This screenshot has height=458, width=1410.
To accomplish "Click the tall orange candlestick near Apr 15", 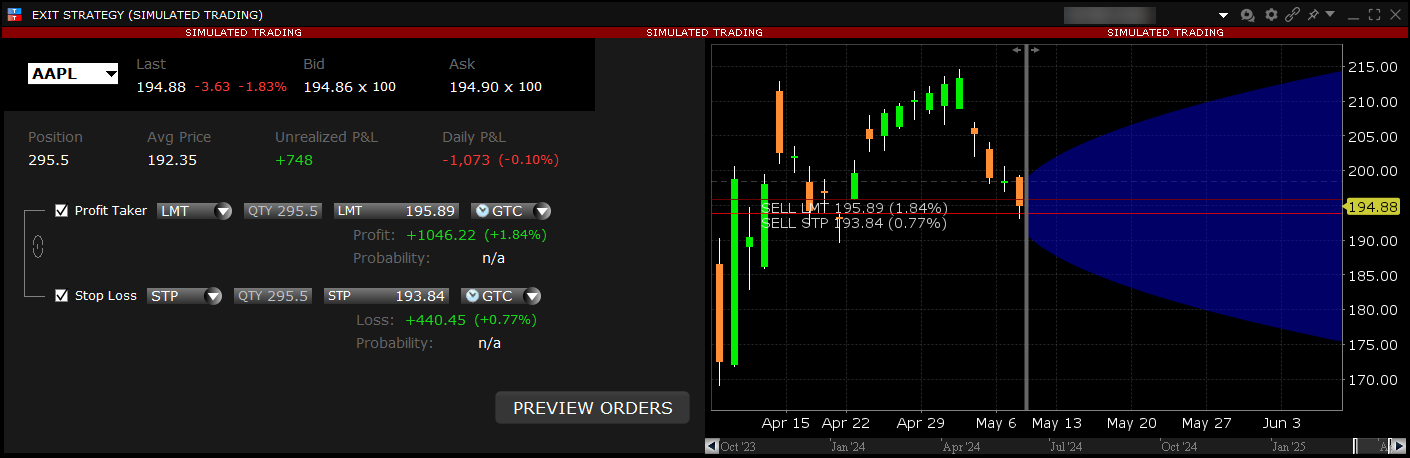I will coord(779,123).
